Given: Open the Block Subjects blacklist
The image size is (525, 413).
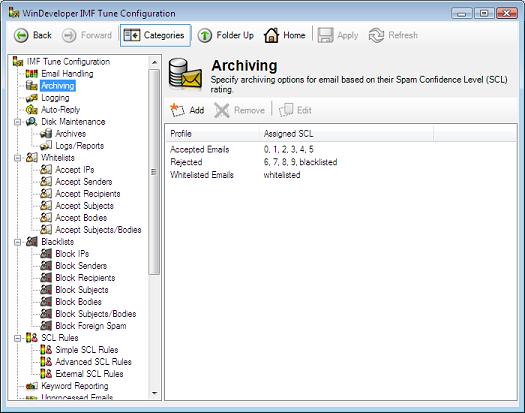Looking at the screenshot, I should 82,290.
